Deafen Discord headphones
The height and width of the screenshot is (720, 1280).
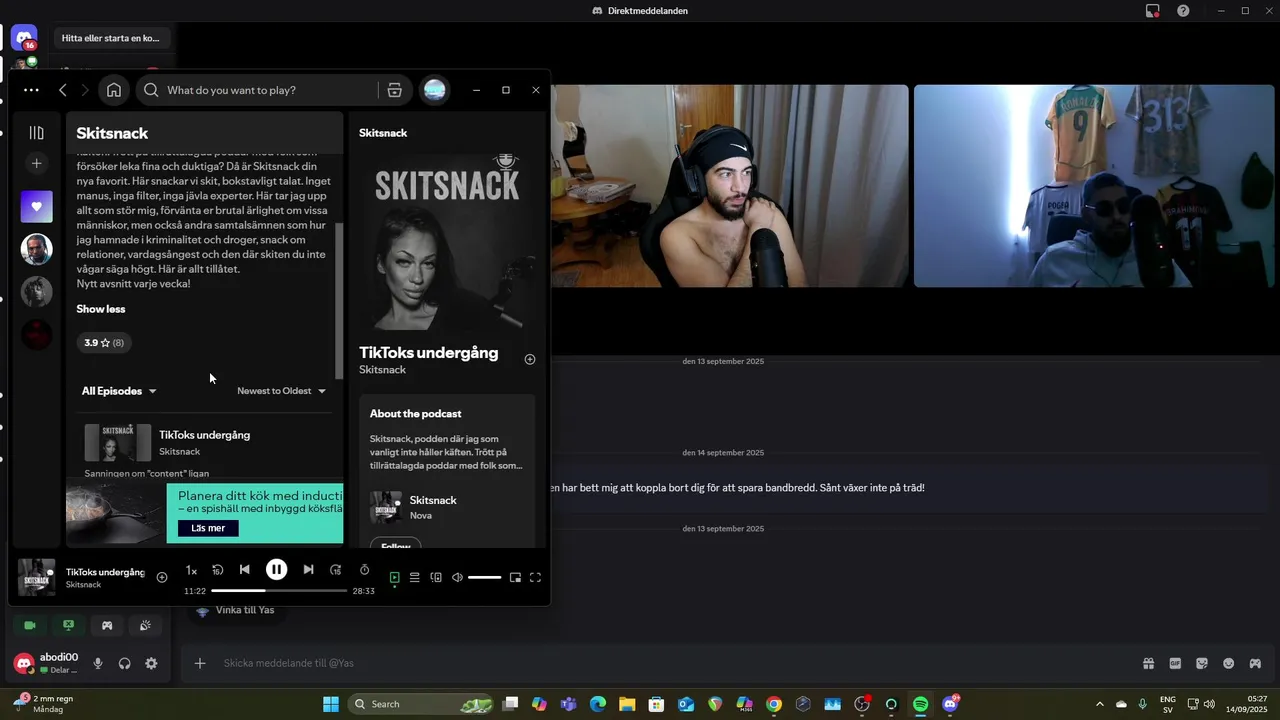(x=124, y=663)
